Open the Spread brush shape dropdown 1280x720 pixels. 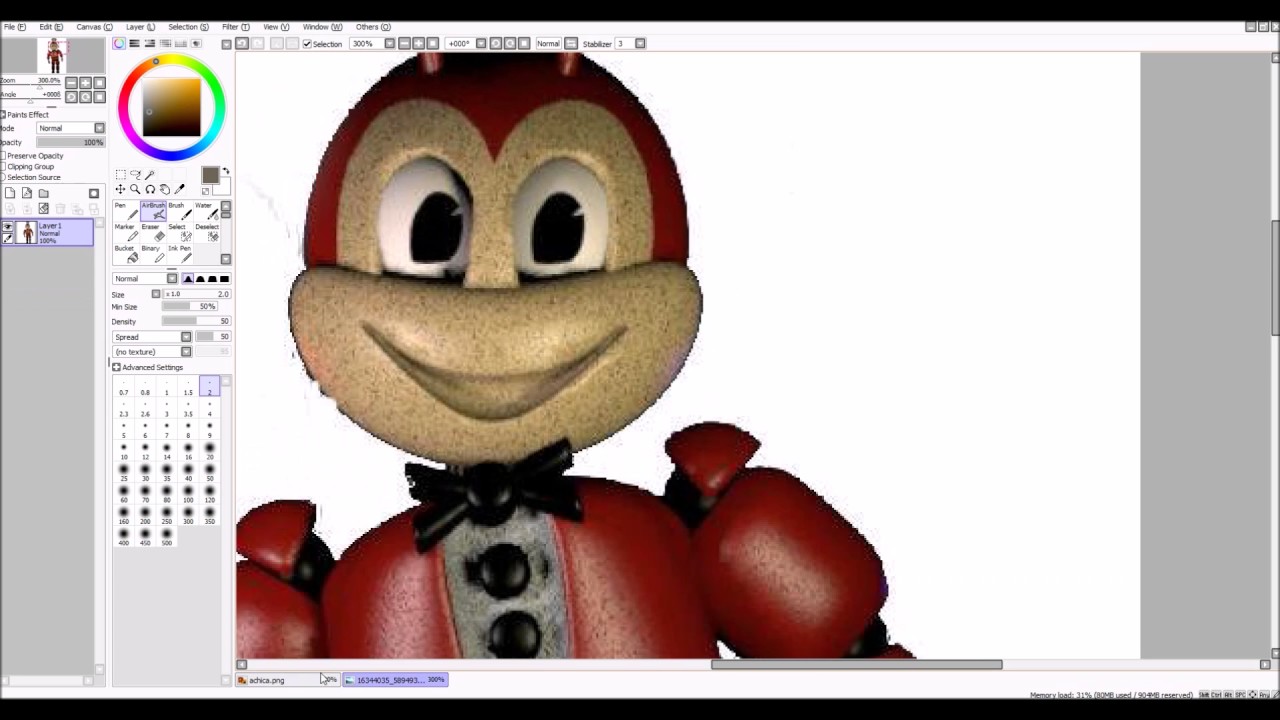tap(152, 337)
